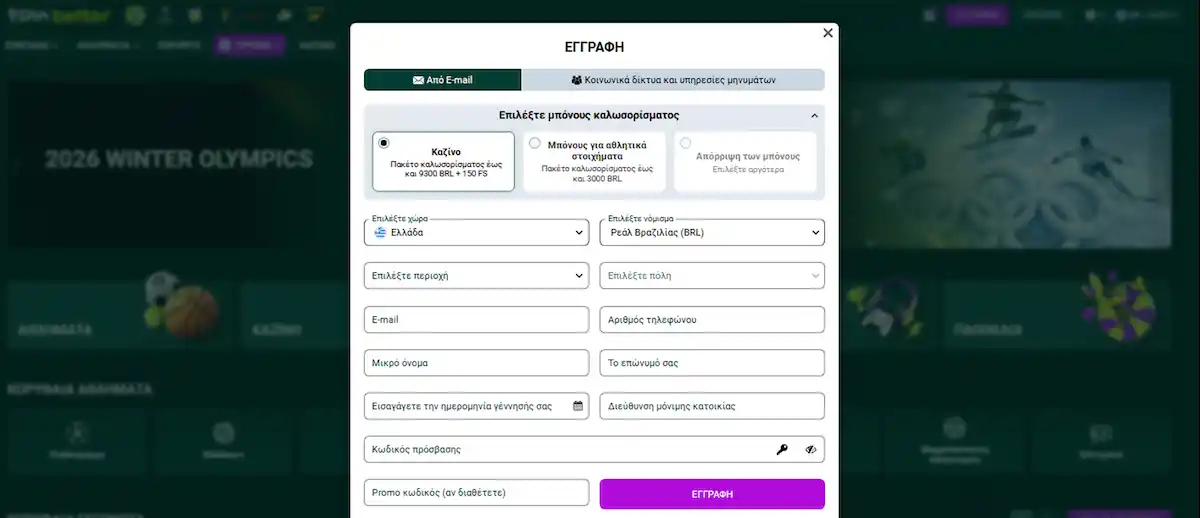Open the currency dropdown showing Ρεάλ Βραζιλίας (BRL)
Viewport: 1200px width, 518px height.
click(x=712, y=232)
